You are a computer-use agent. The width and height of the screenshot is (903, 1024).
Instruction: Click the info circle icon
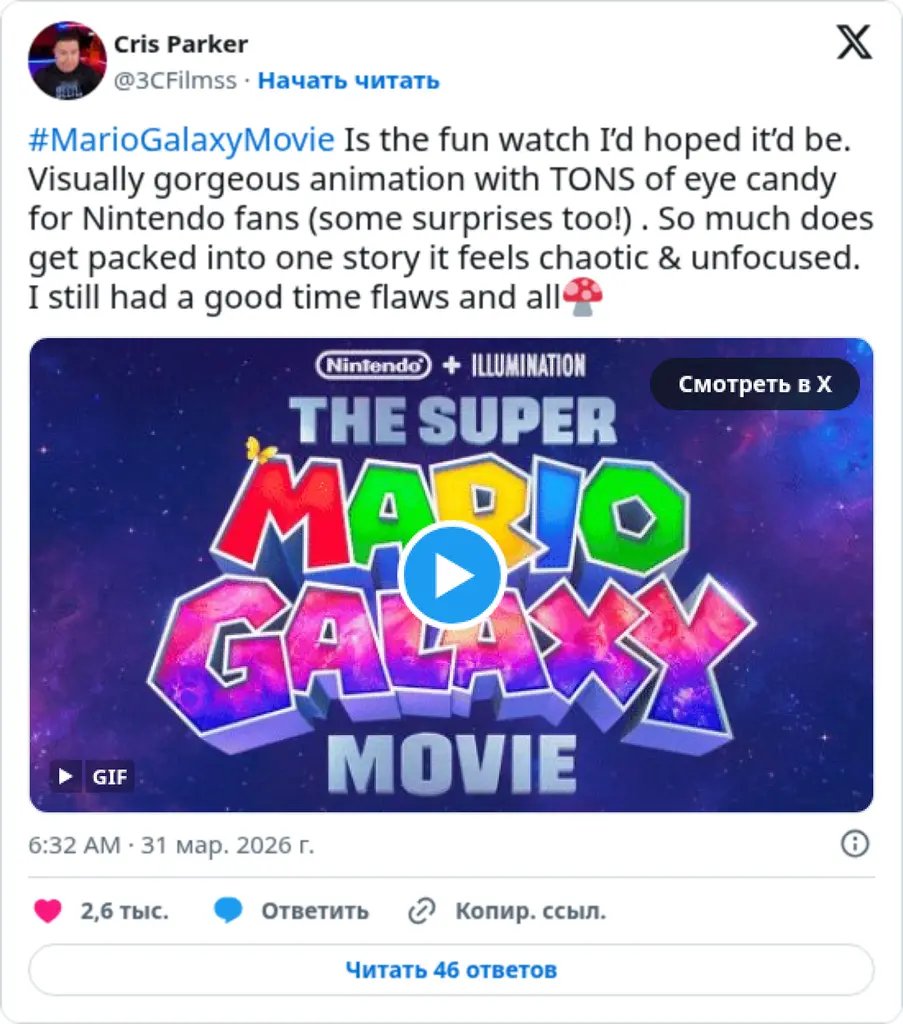pos(854,844)
